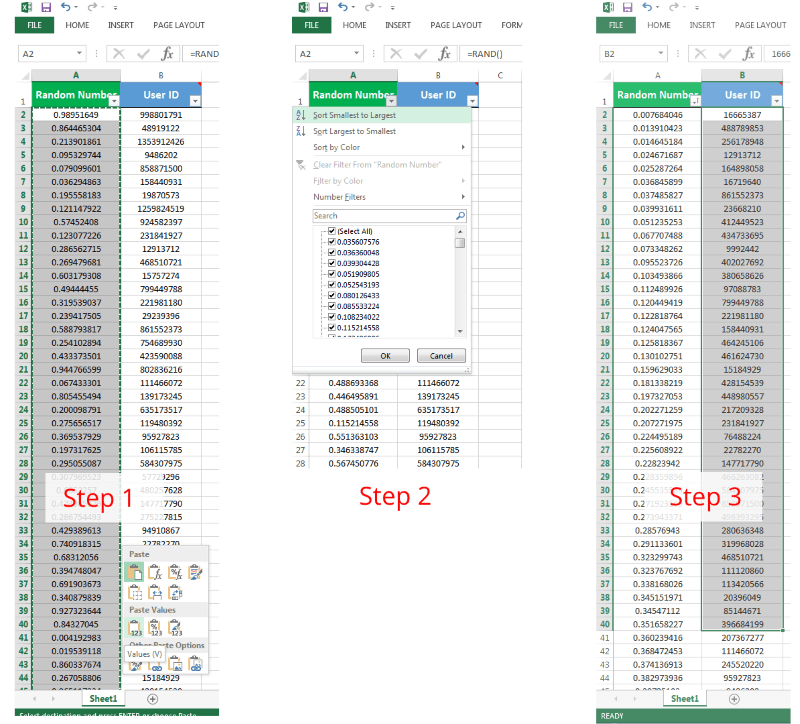Screen dimensions: 800x724
Task: Uncheck filter value 0.051909805
Action: point(332,273)
